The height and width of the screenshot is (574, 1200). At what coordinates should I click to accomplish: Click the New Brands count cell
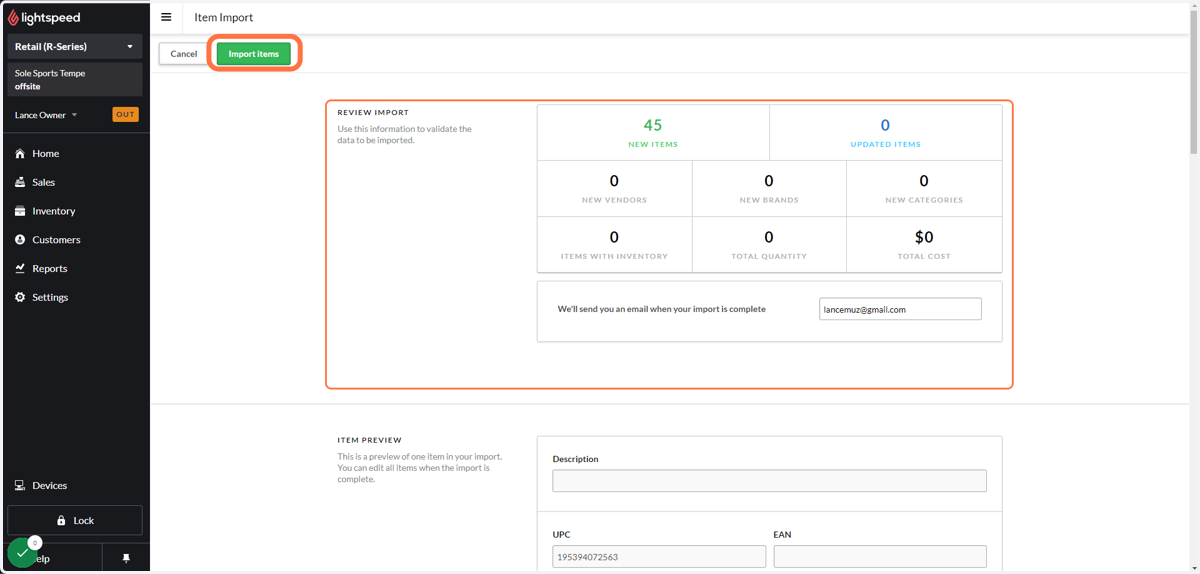click(x=769, y=189)
